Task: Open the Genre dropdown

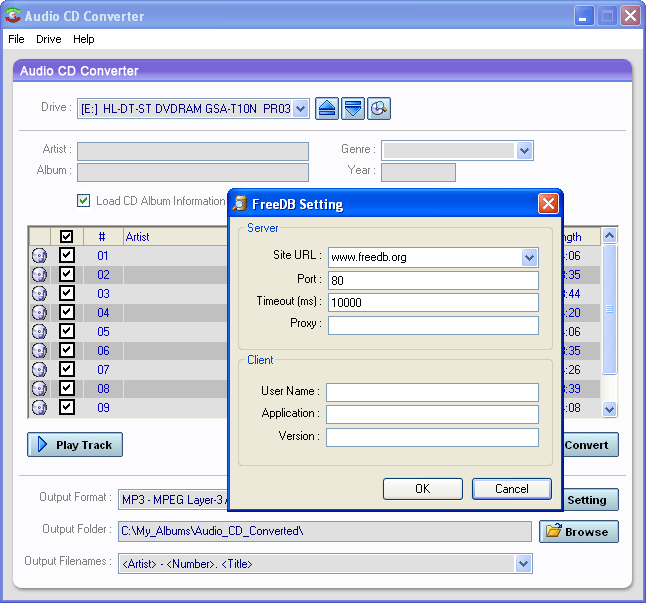Action: pos(524,150)
